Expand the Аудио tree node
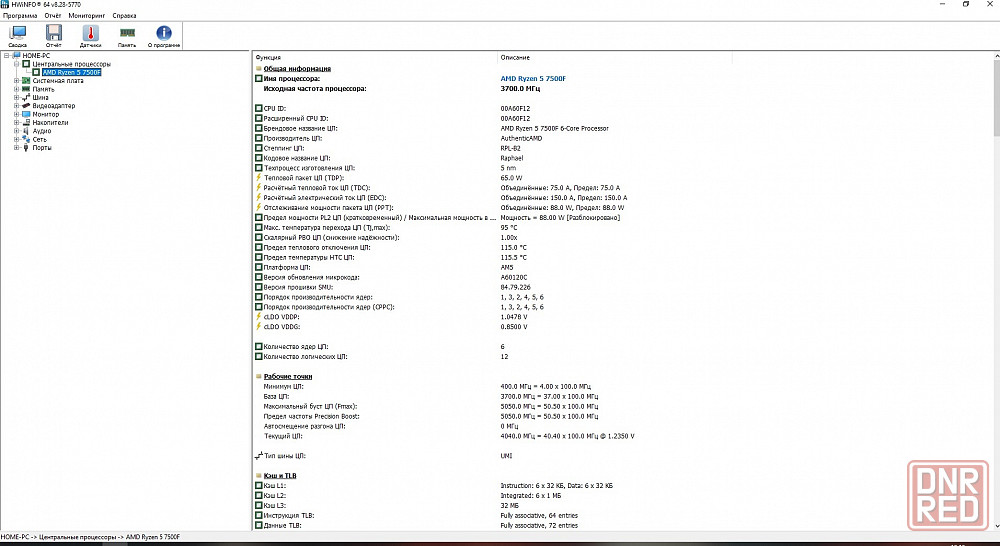This screenshot has width=1000, height=546. tap(17, 131)
